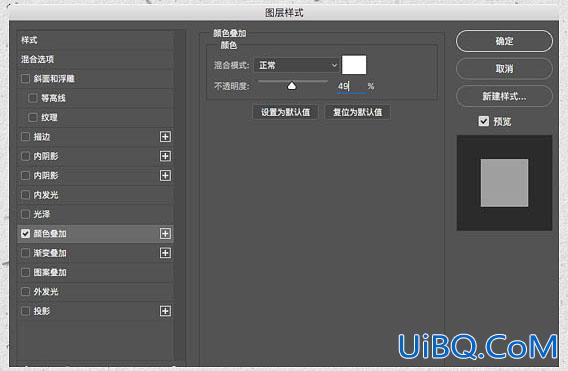
Task: Turn on the 内发光 checkbox
Action: [25, 195]
